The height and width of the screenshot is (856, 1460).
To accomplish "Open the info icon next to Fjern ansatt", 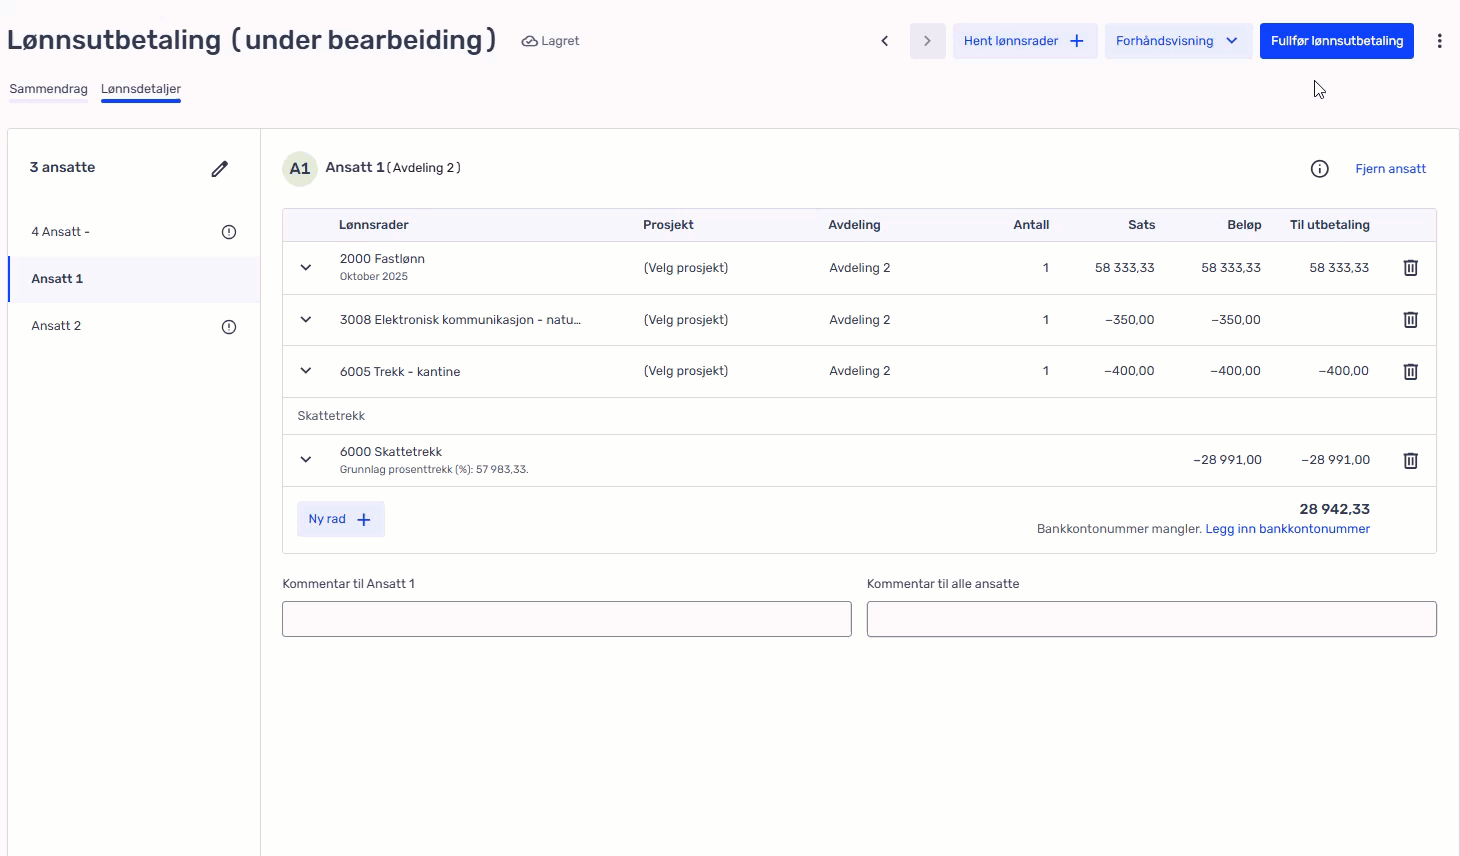I will [1319, 169].
